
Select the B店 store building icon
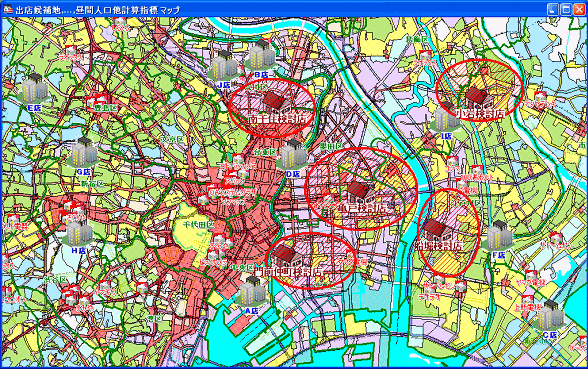(x=262, y=55)
